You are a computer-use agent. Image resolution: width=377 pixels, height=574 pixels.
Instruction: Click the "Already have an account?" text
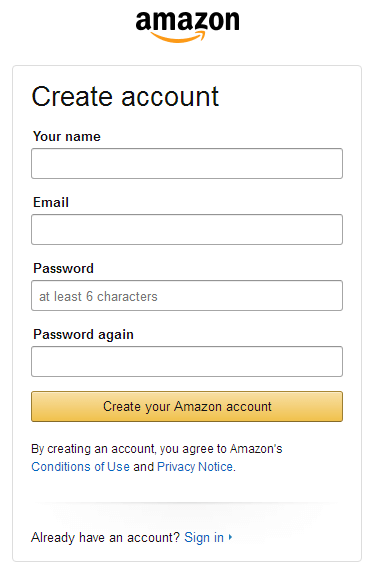(x=105, y=537)
